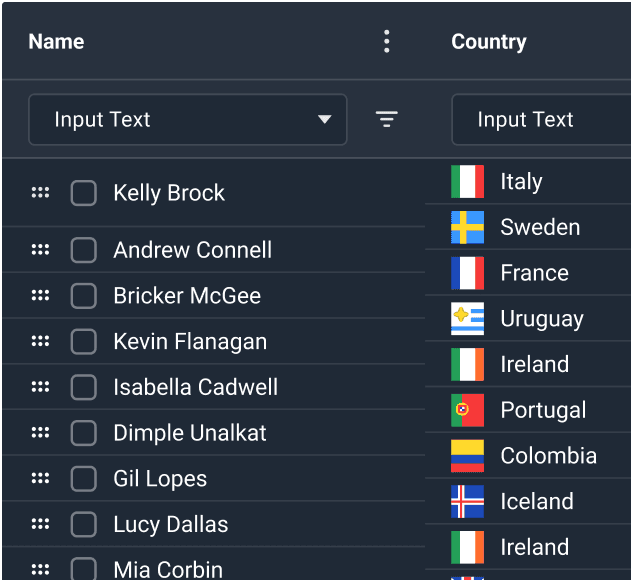Check the box for Andrew Connell
The width and height of the screenshot is (631, 580).
(x=83, y=250)
